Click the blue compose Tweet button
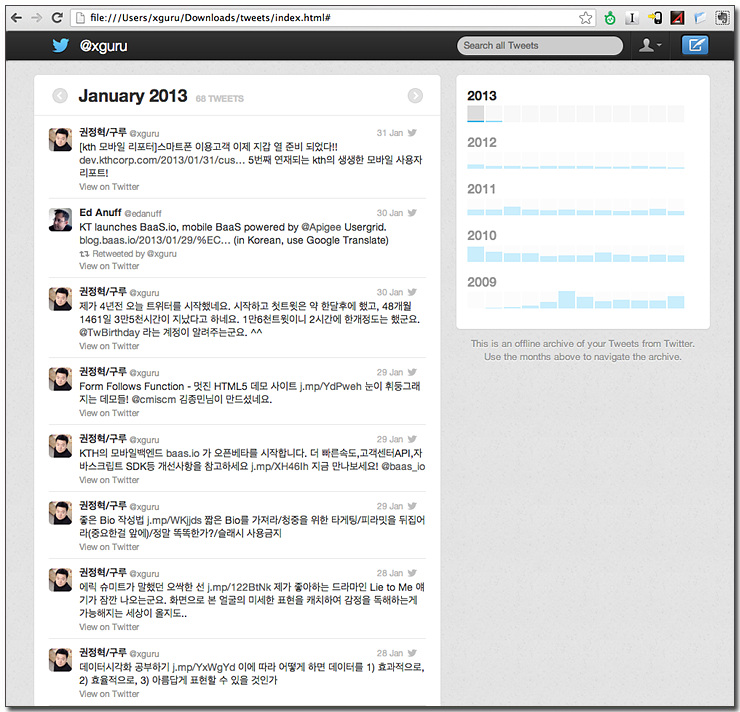Screen dimensions: 740x712 695,45
